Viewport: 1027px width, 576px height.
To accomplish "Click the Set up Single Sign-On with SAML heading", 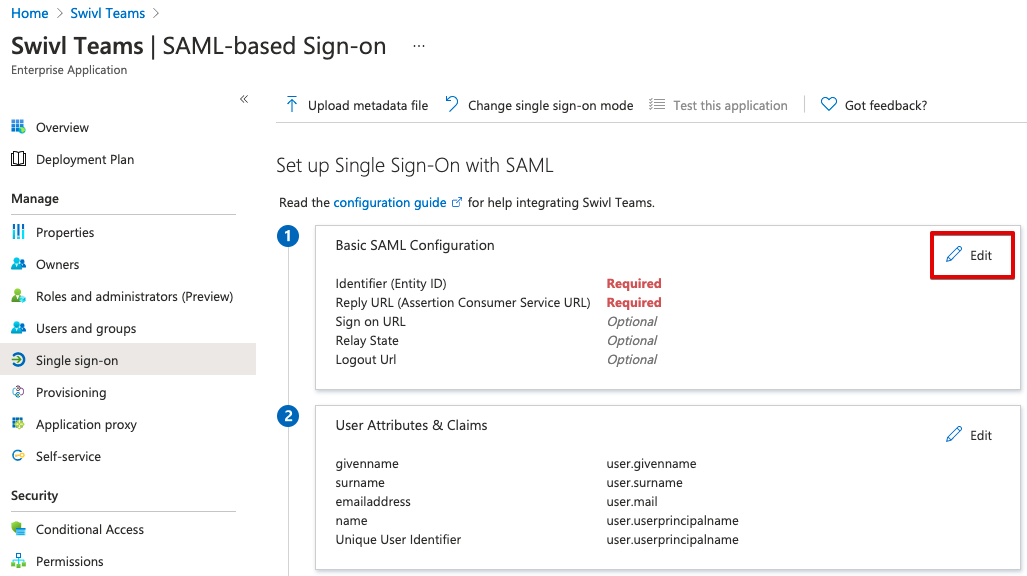I will click(415, 165).
